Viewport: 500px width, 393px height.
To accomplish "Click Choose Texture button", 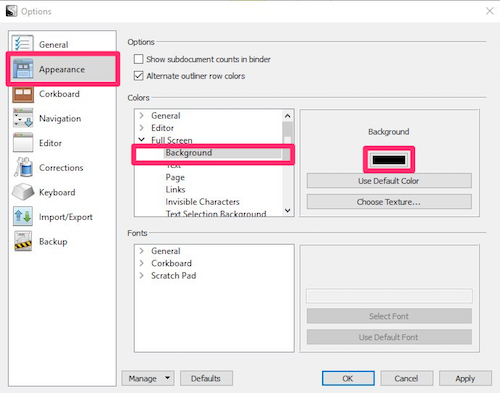I will (x=389, y=202).
